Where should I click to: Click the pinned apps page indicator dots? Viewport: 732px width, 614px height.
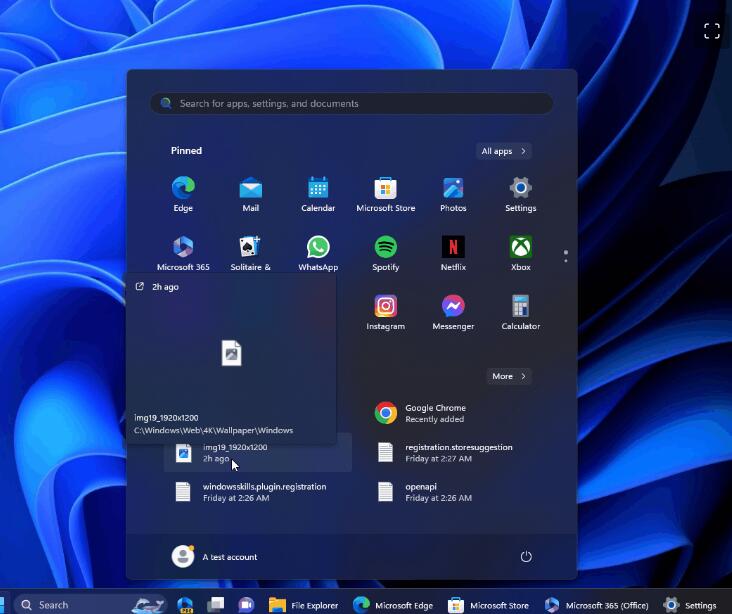566,255
